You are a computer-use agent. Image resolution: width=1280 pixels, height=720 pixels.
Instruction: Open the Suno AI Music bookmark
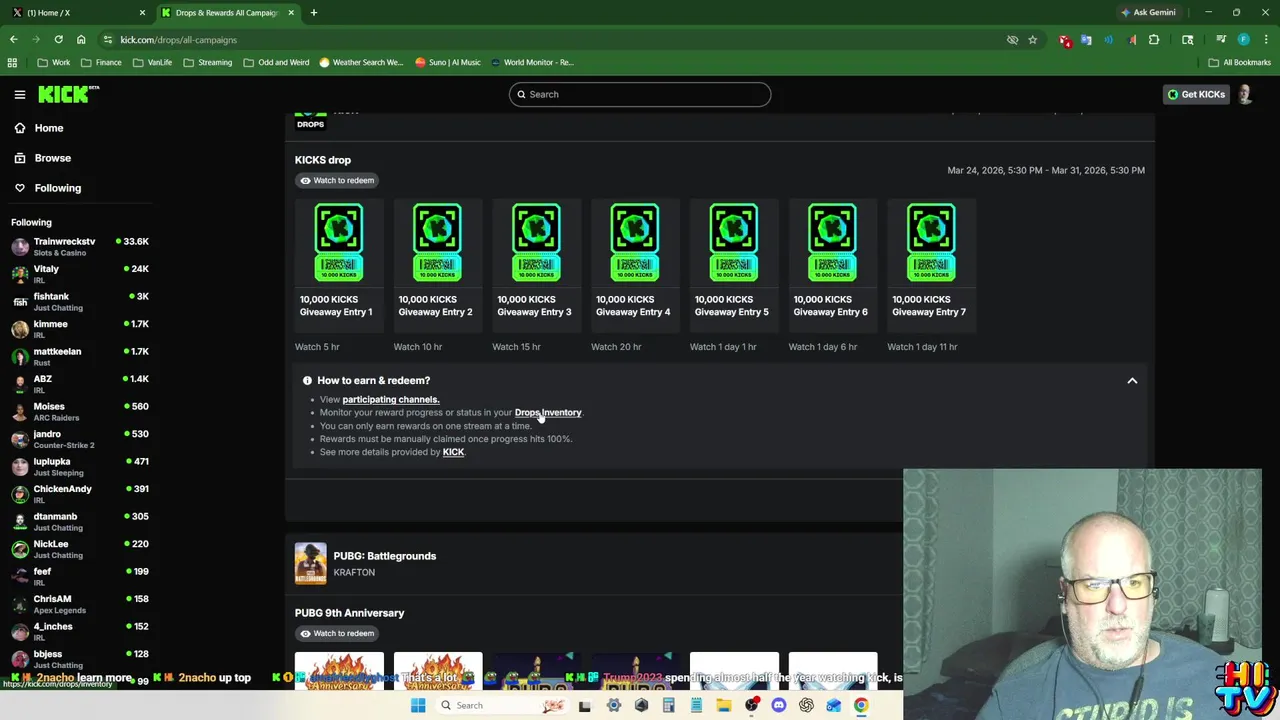(x=448, y=62)
